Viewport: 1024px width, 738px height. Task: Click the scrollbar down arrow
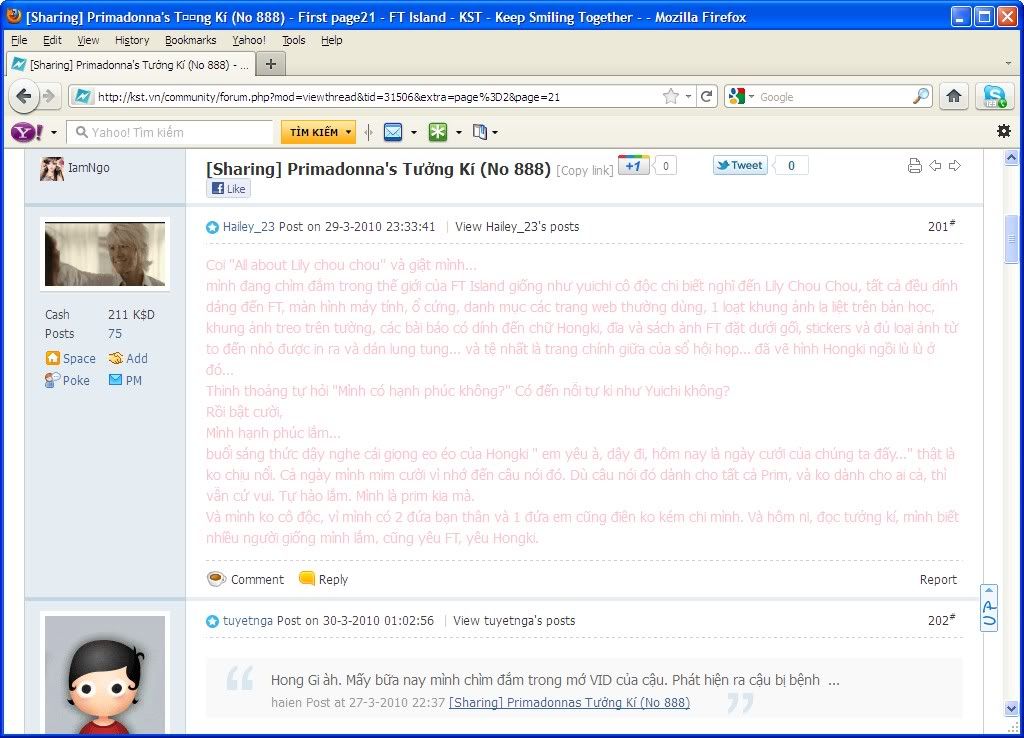tap(1011, 709)
